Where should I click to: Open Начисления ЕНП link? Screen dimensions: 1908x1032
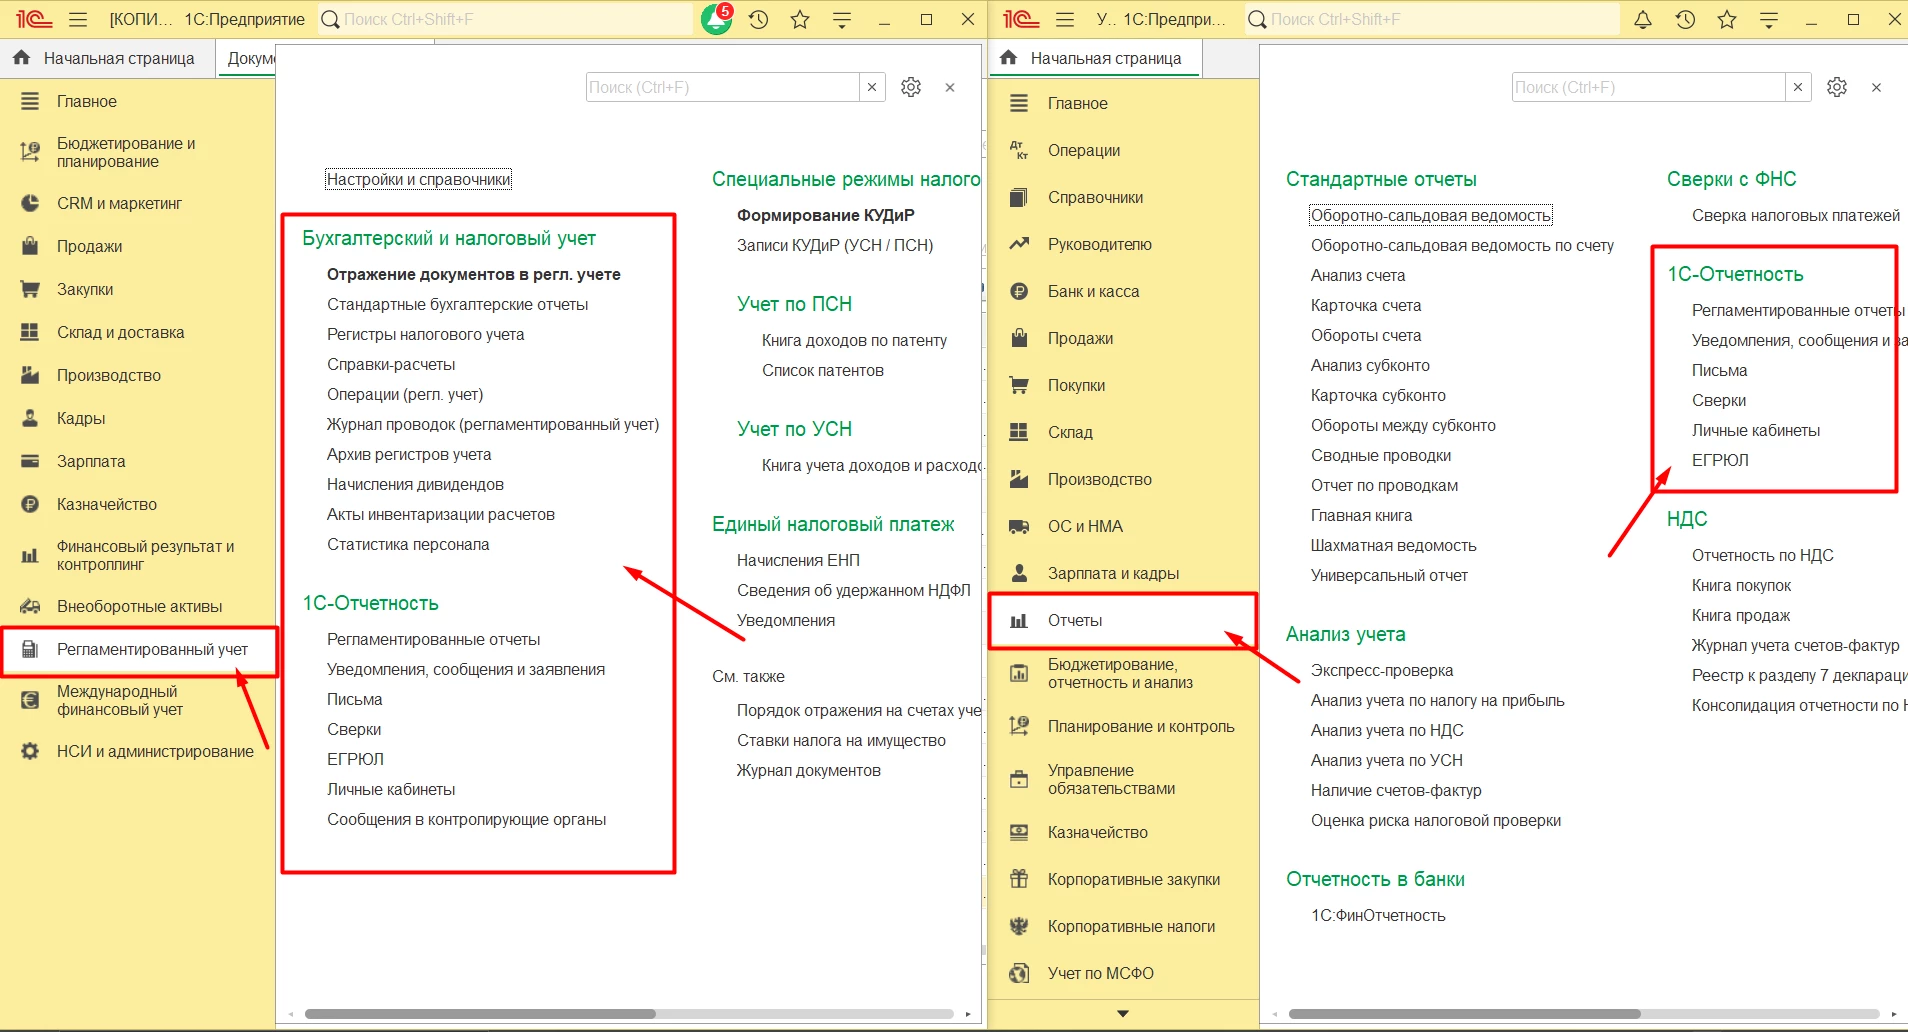click(799, 560)
